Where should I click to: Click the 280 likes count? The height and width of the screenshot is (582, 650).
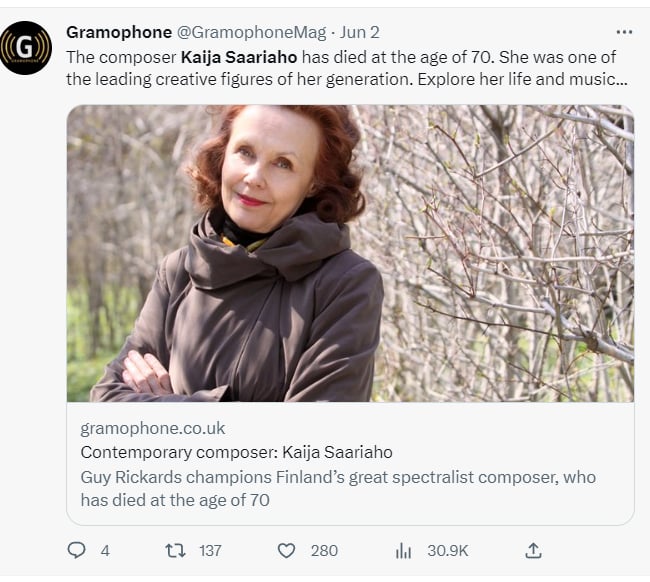tap(324, 551)
